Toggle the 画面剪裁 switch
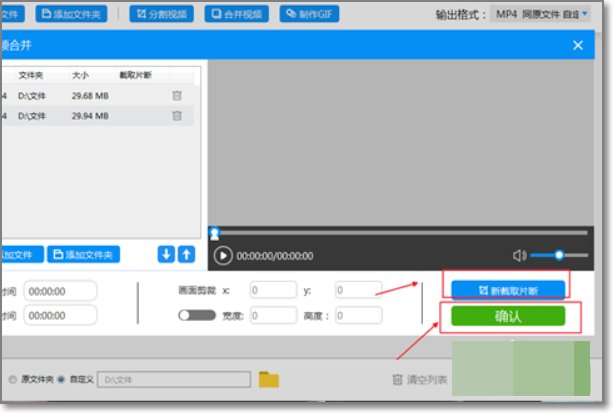Screen dimensions: 613x413 pyautogui.click(x=197, y=315)
